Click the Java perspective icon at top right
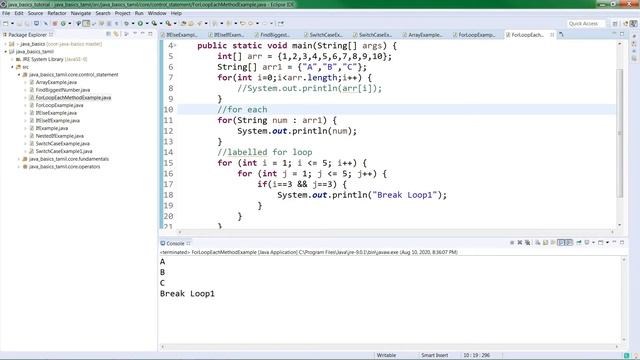The image size is (640, 360). coord(633,24)
